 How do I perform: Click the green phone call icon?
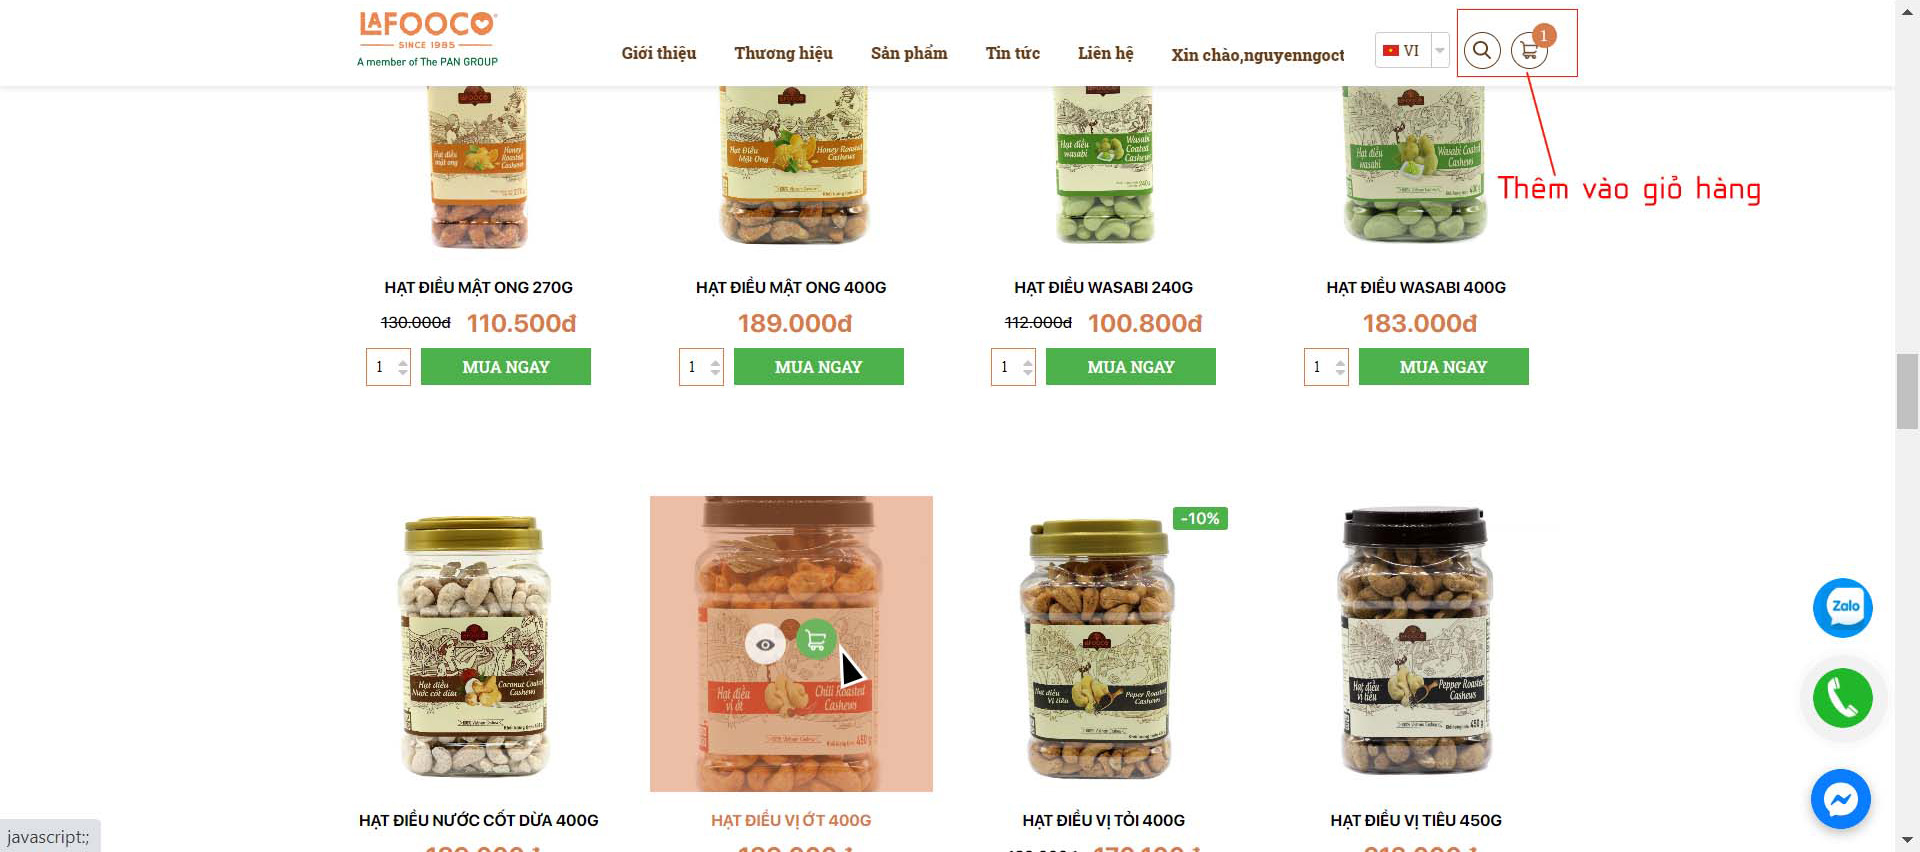(x=1843, y=698)
